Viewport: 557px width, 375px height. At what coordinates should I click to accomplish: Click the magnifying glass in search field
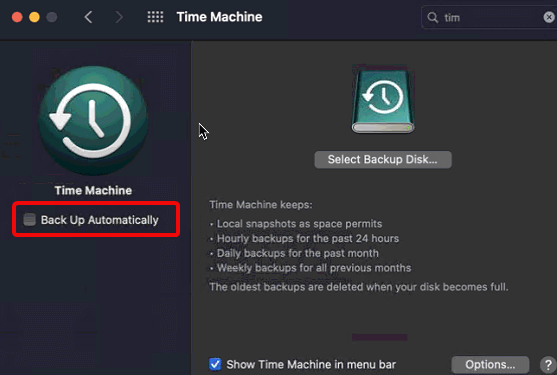pos(432,17)
